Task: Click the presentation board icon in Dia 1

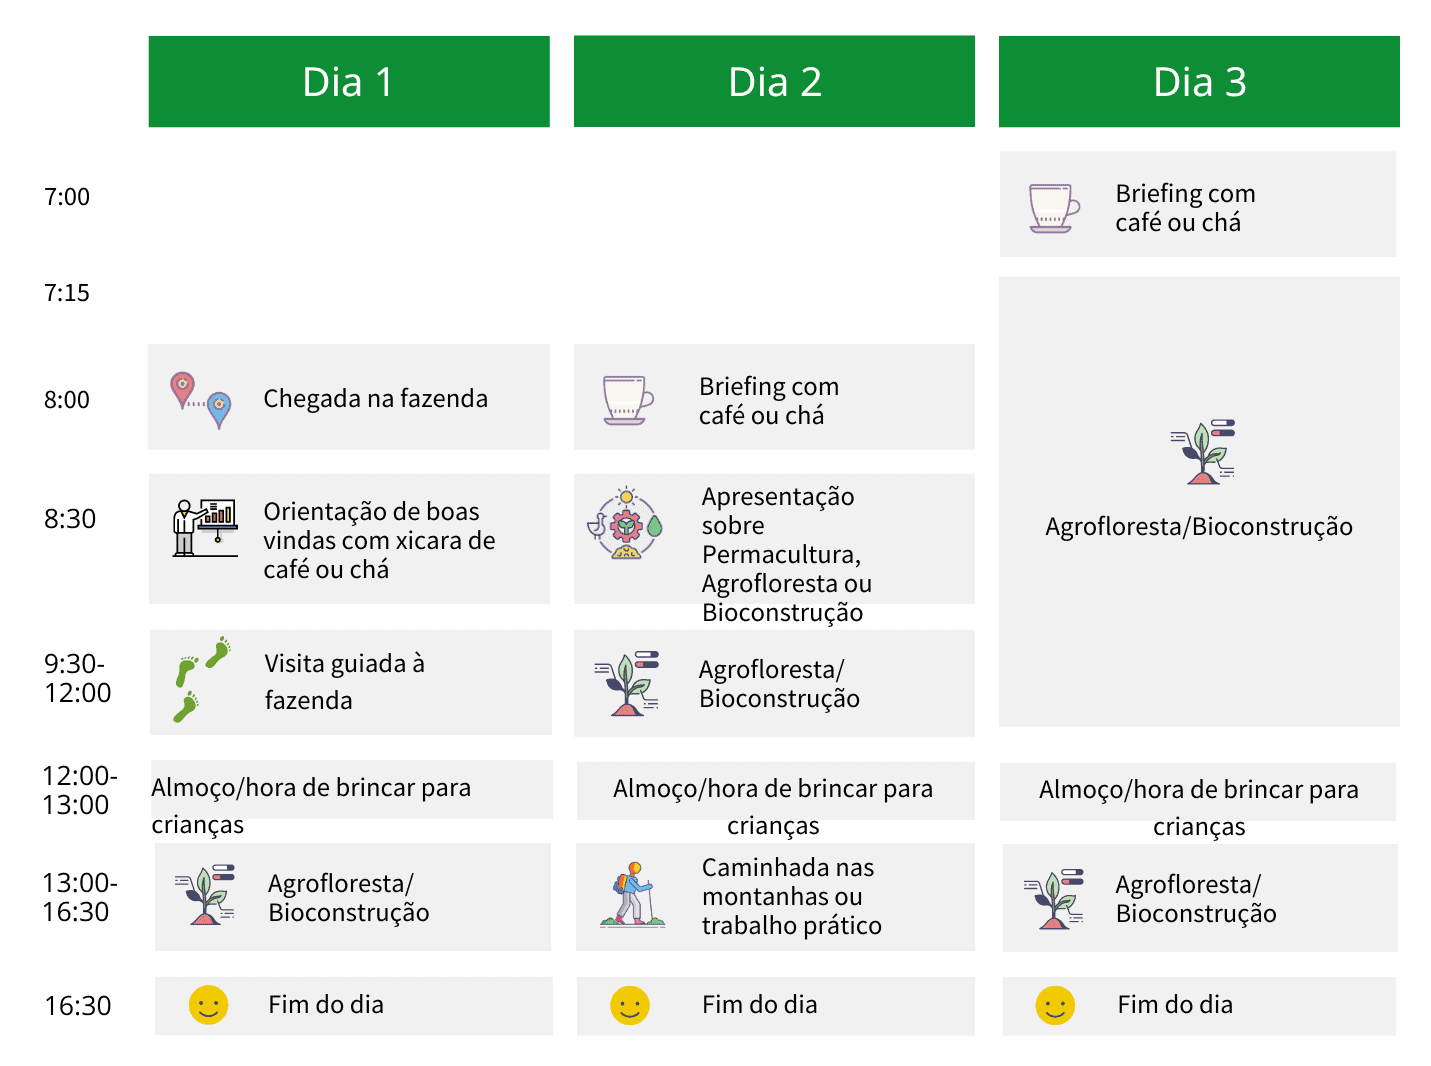Action: (205, 527)
